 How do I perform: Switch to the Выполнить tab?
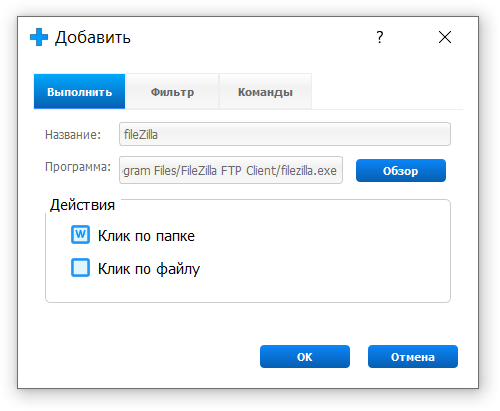pos(79,92)
